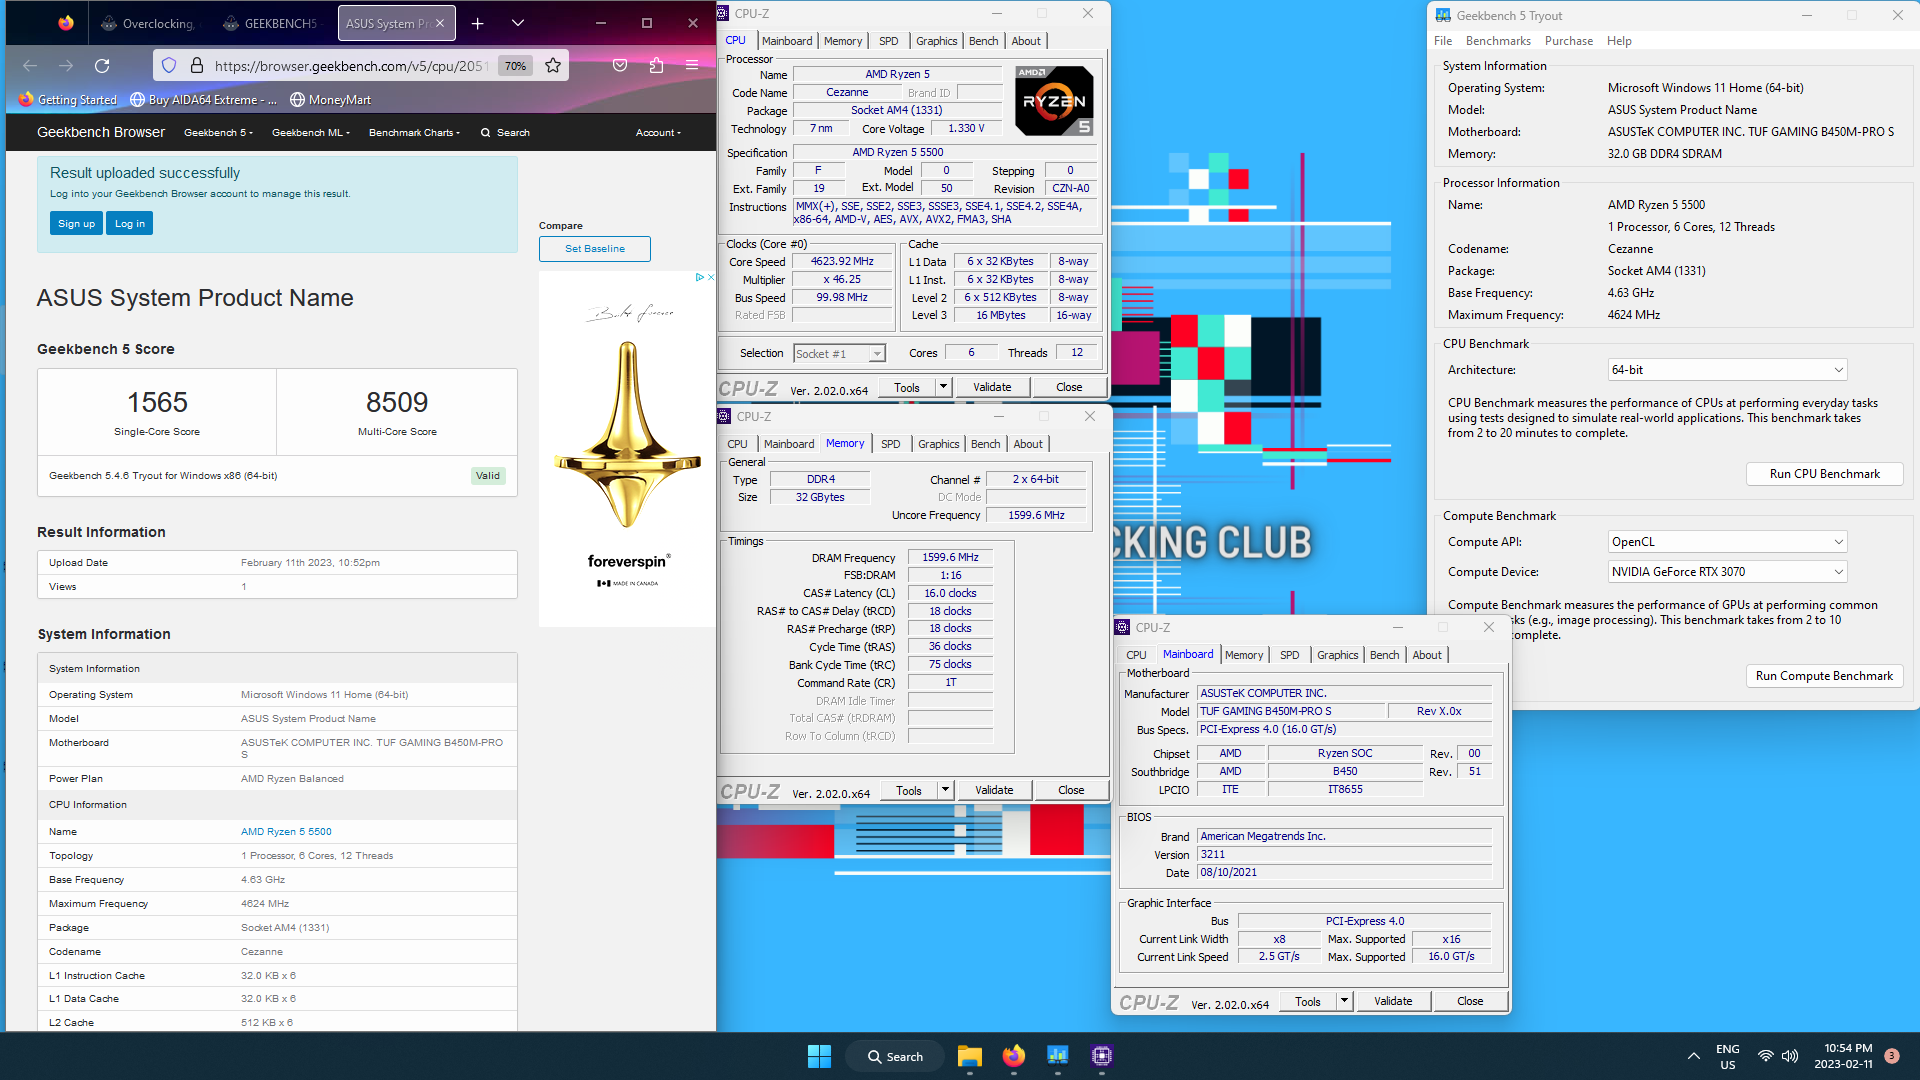
Task: Click the Set Baseline button
Action: click(595, 249)
